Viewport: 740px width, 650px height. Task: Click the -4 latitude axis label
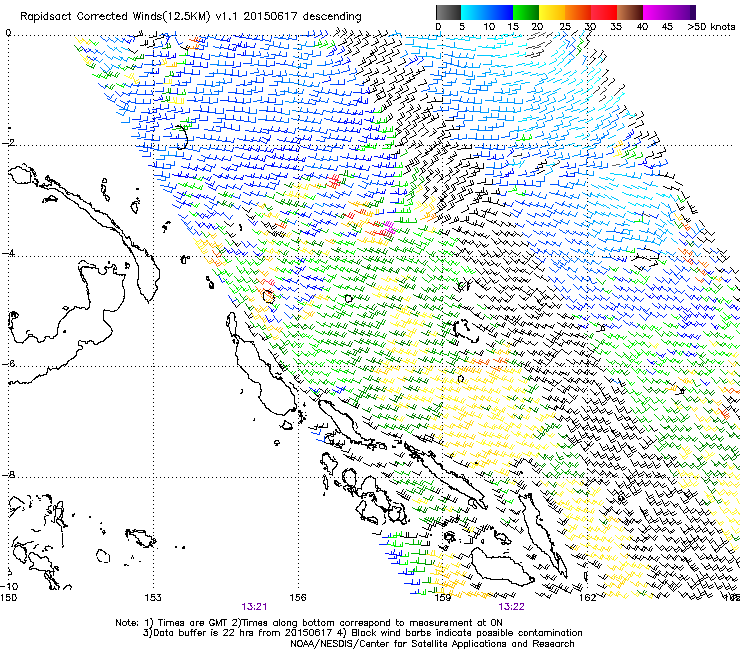[8, 253]
